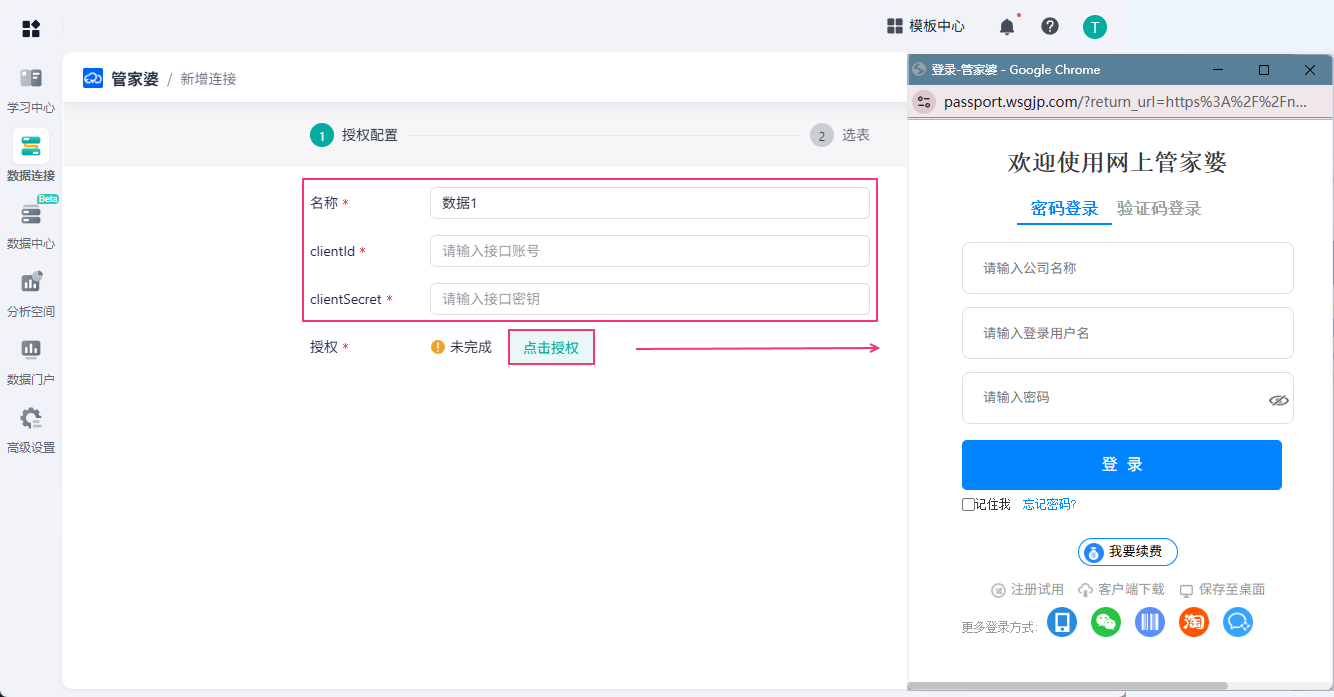Viewport: 1334px width, 697px height.
Task: Focus the 请输入公司名称 field
Action: 1128,268
